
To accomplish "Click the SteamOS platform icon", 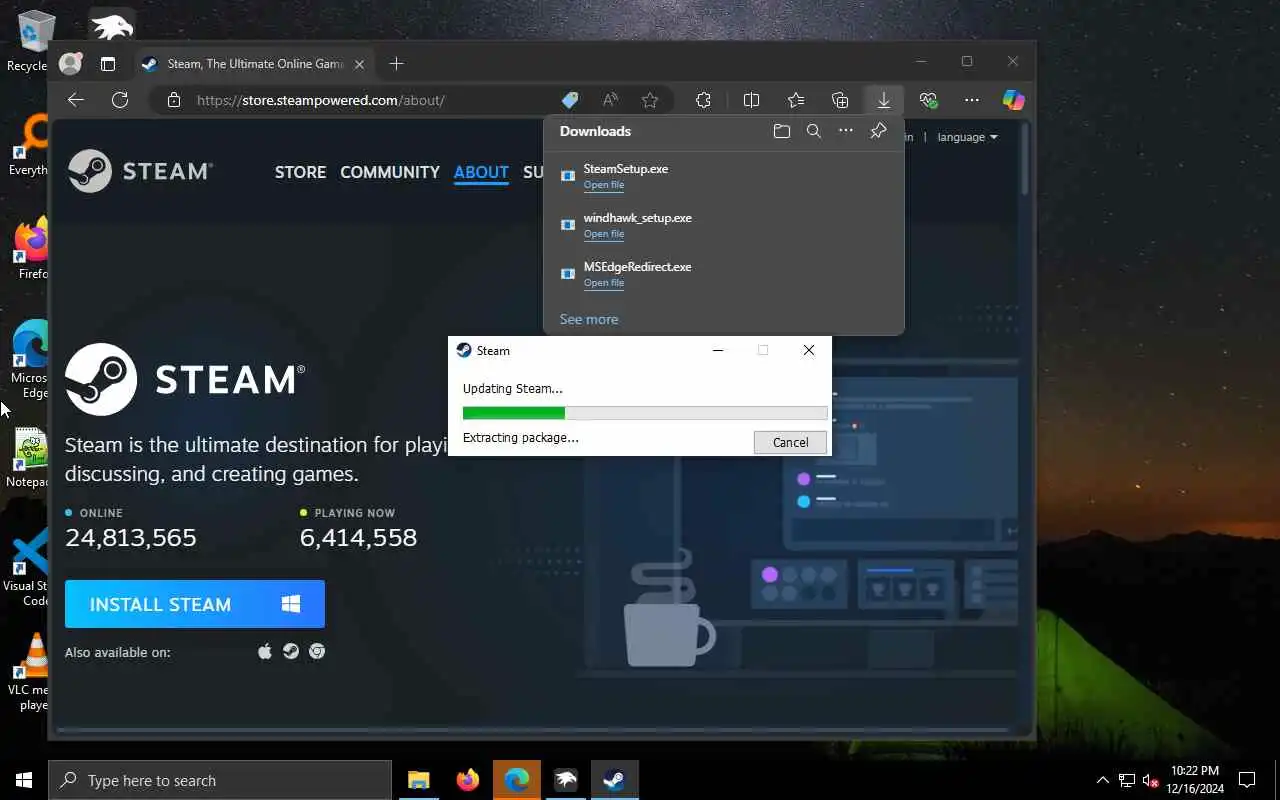I will click(291, 652).
